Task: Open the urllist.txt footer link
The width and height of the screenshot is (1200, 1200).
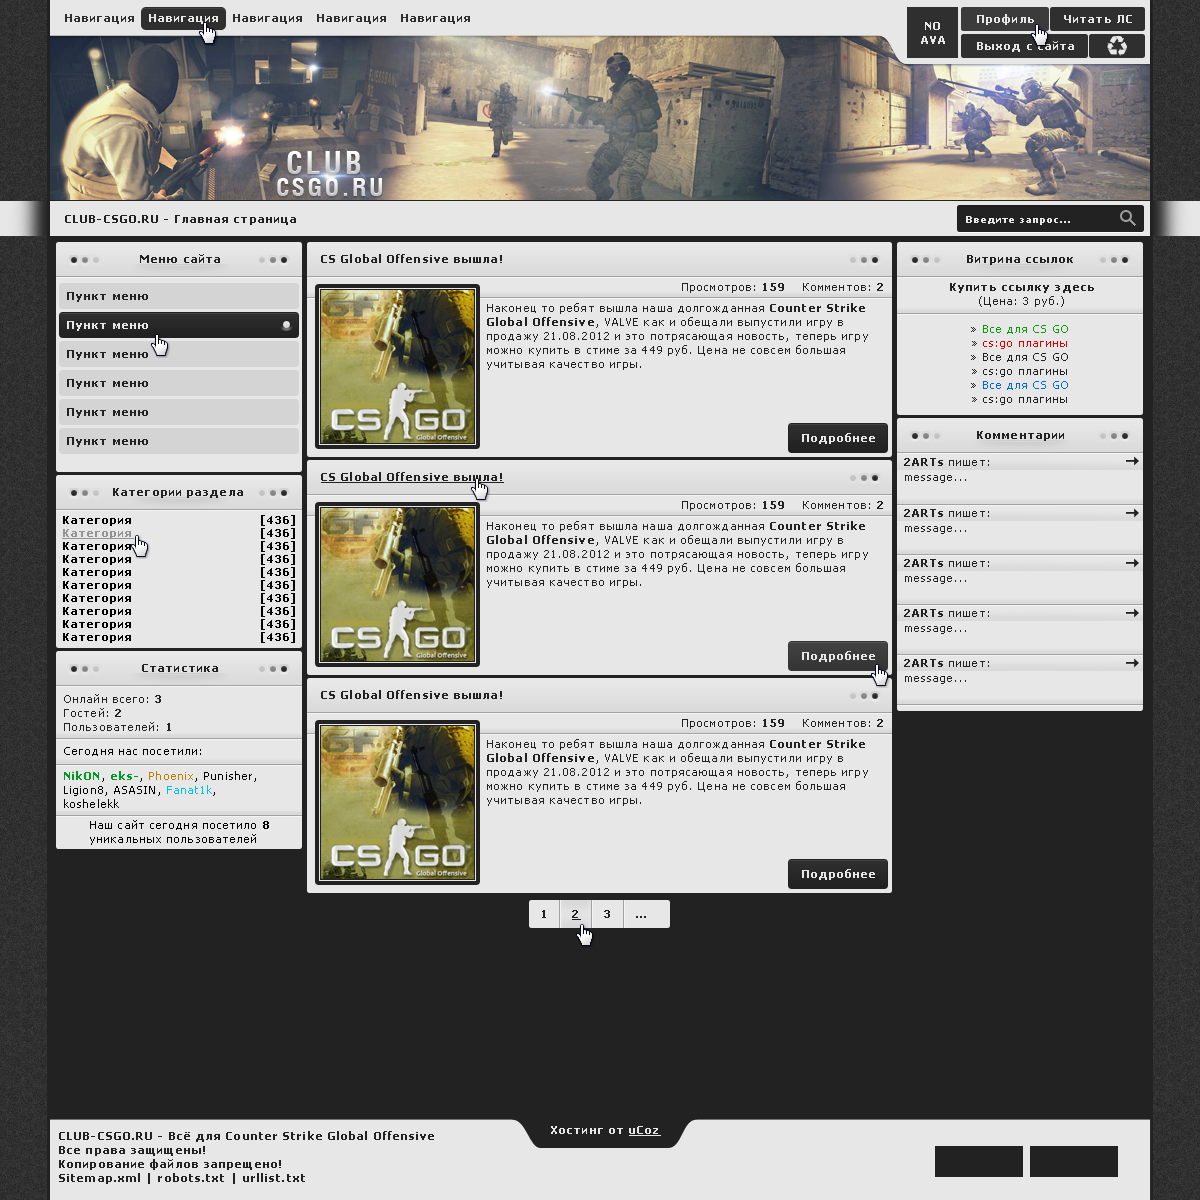Action: [274, 1178]
